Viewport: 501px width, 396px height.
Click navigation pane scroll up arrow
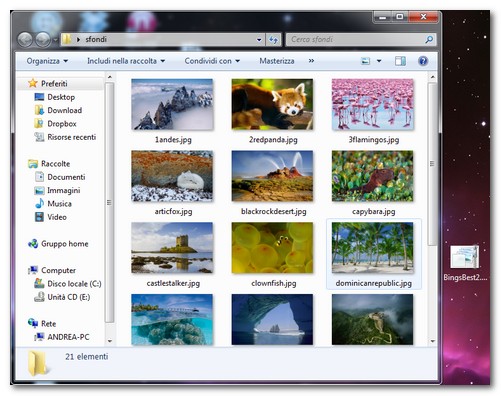pos(110,77)
